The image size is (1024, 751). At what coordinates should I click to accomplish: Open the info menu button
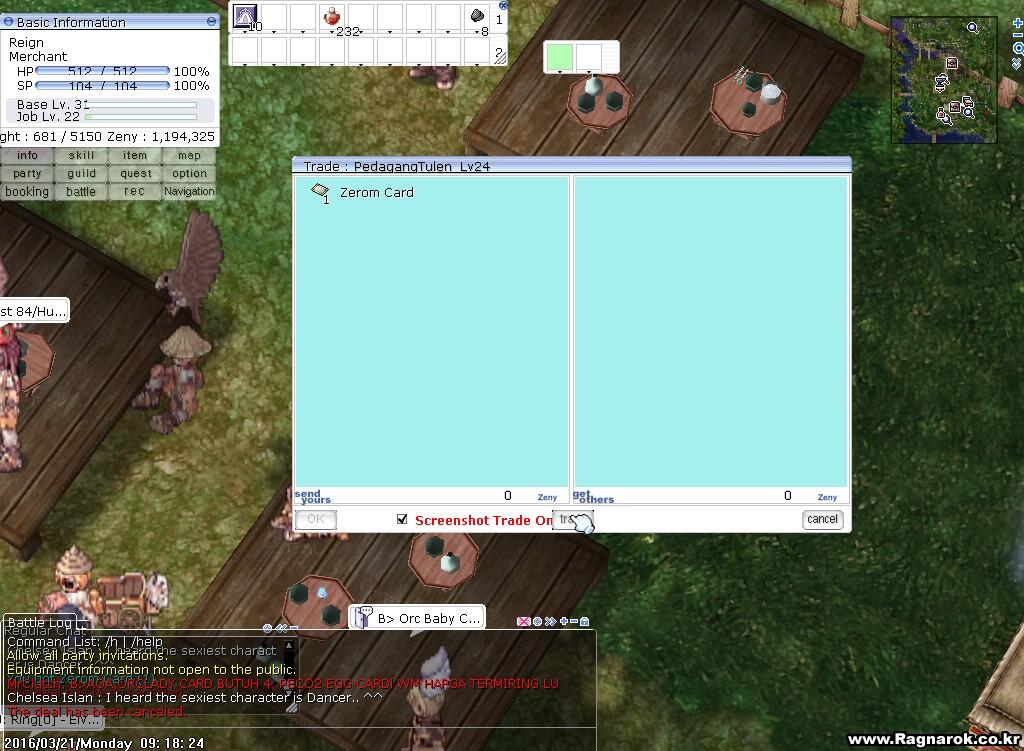[27, 155]
